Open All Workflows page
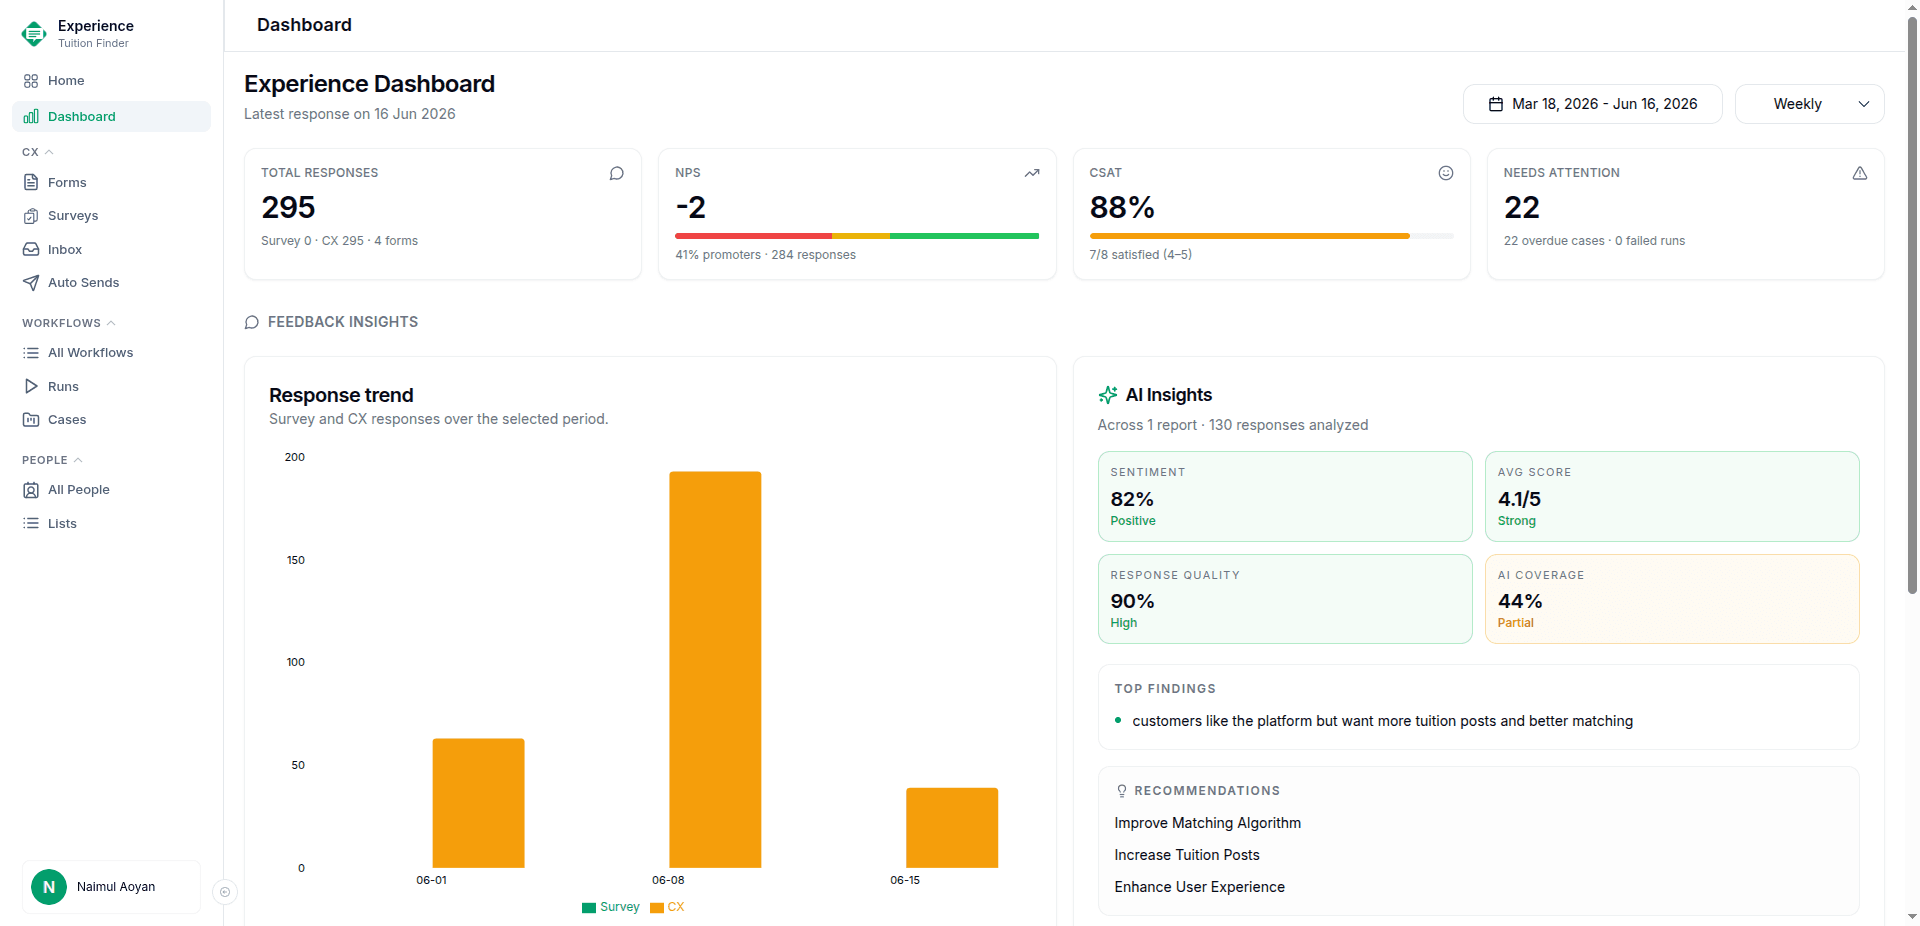The width and height of the screenshot is (1920, 926). click(111, 353)
